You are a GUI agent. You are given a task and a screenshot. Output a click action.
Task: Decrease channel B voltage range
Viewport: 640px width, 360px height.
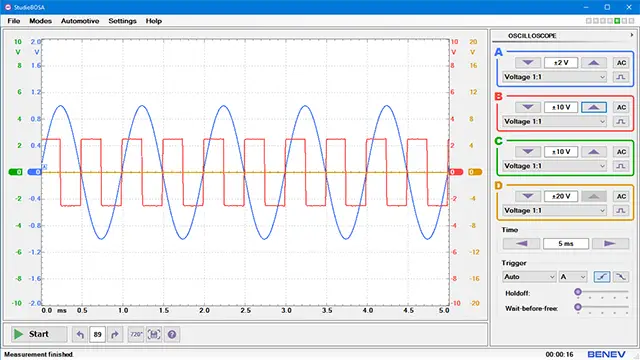pos(528,107)
